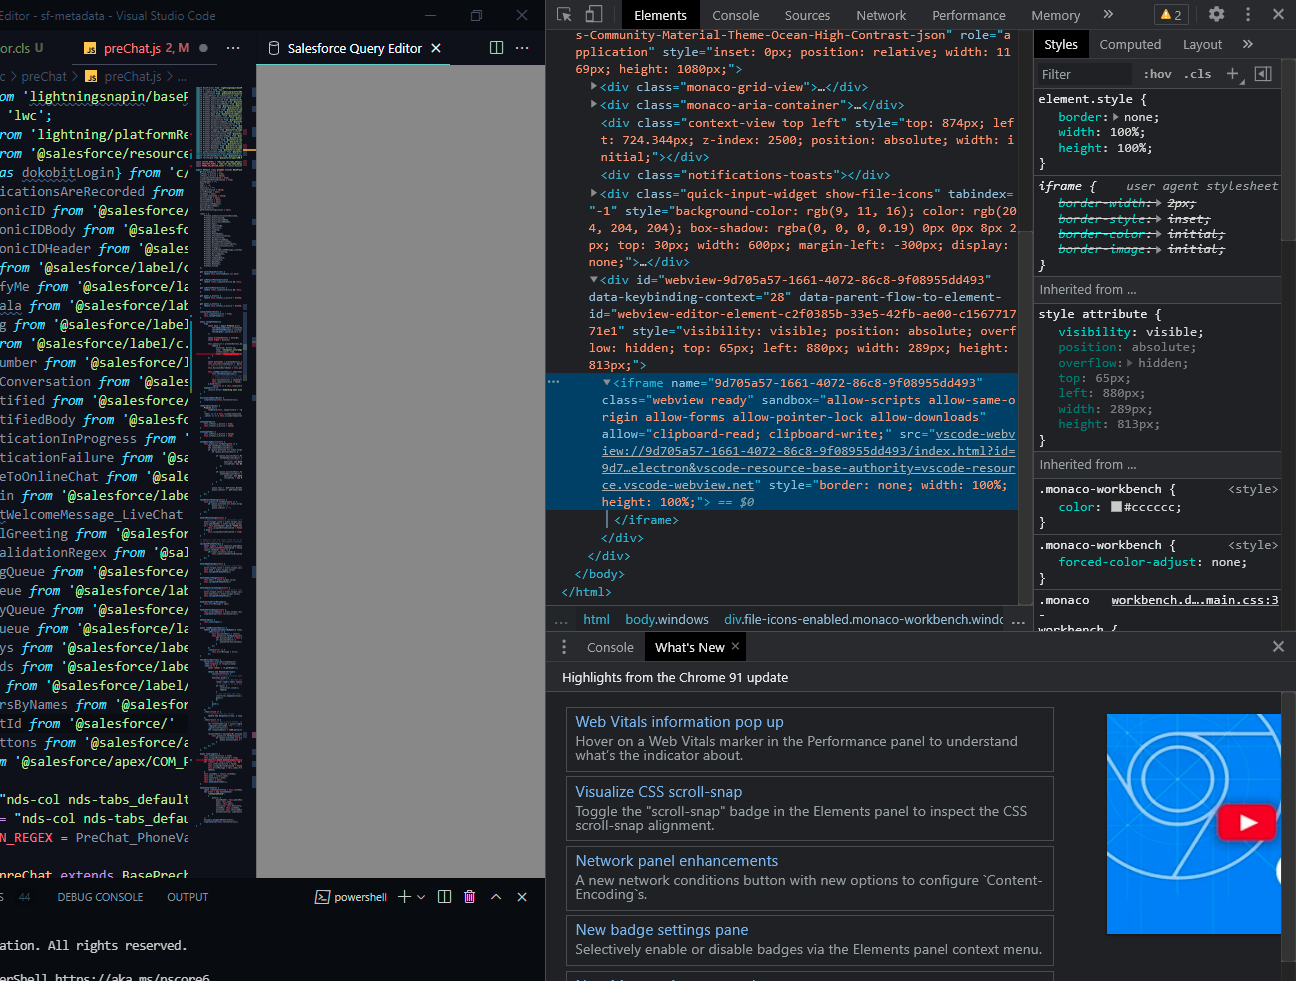
Task: Toggle the :hov element state panel
Action: coord(1158,74)
